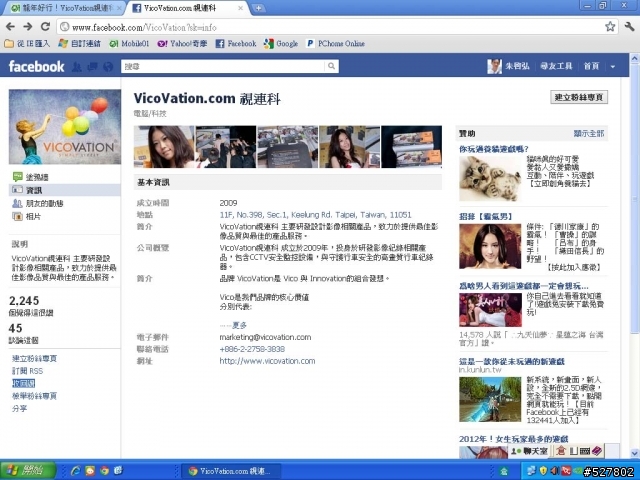Click the Report Page link in sidebar
Image resolution: width=640 pixels, height=480 pixels.
[34, 396]
